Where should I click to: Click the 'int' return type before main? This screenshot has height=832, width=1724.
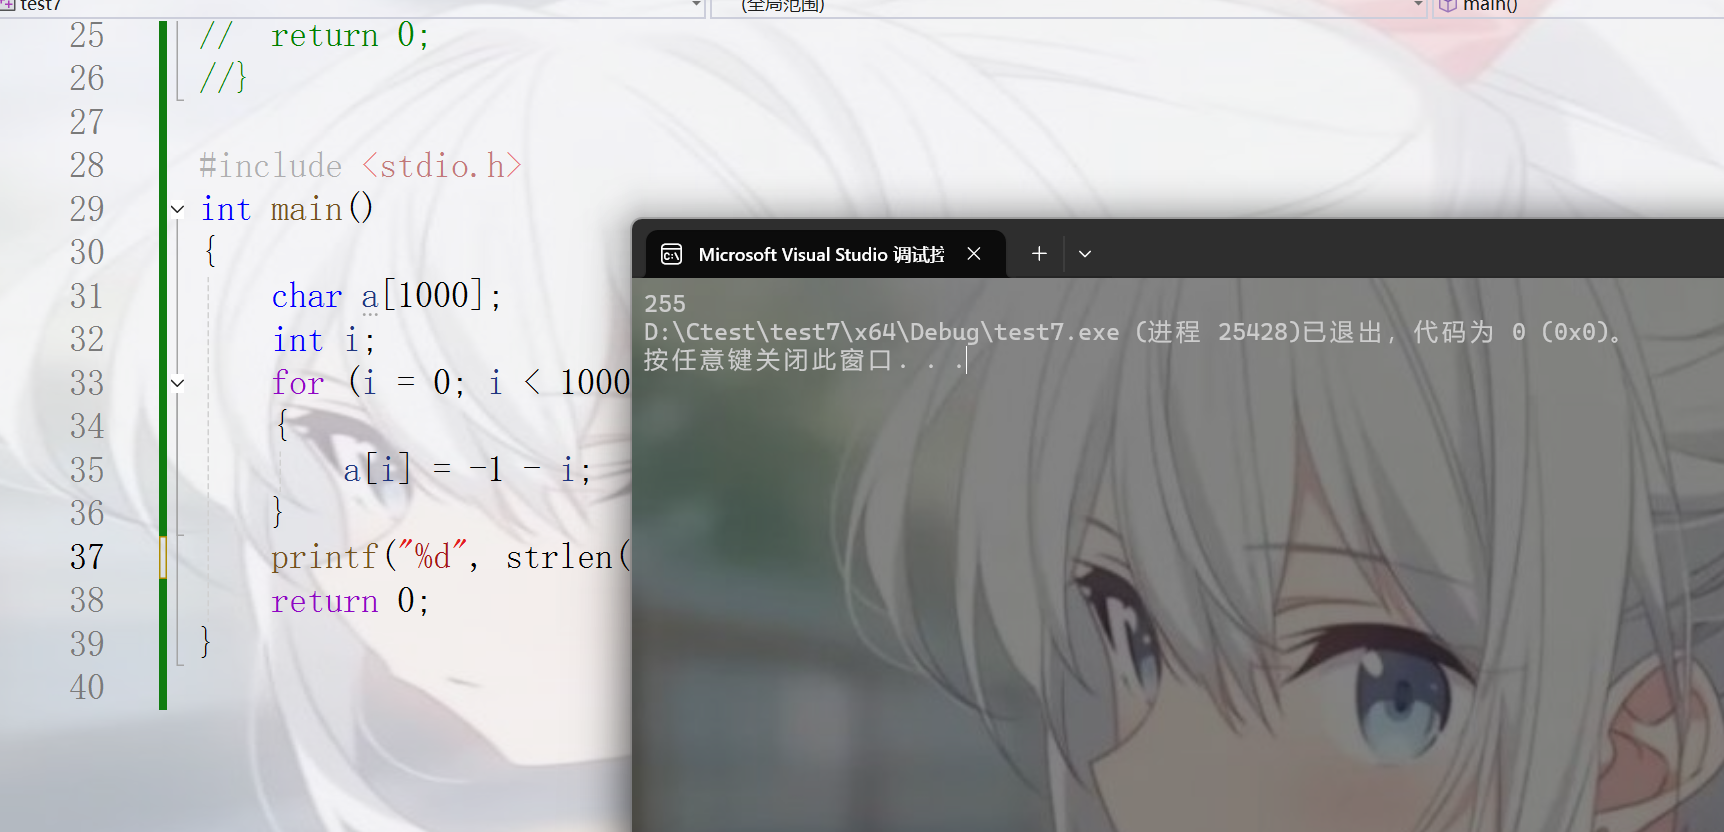click(226, 209)
